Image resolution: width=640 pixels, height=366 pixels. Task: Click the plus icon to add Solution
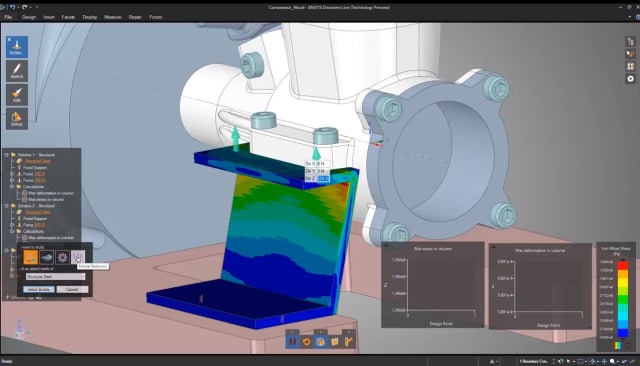(7, 297)
